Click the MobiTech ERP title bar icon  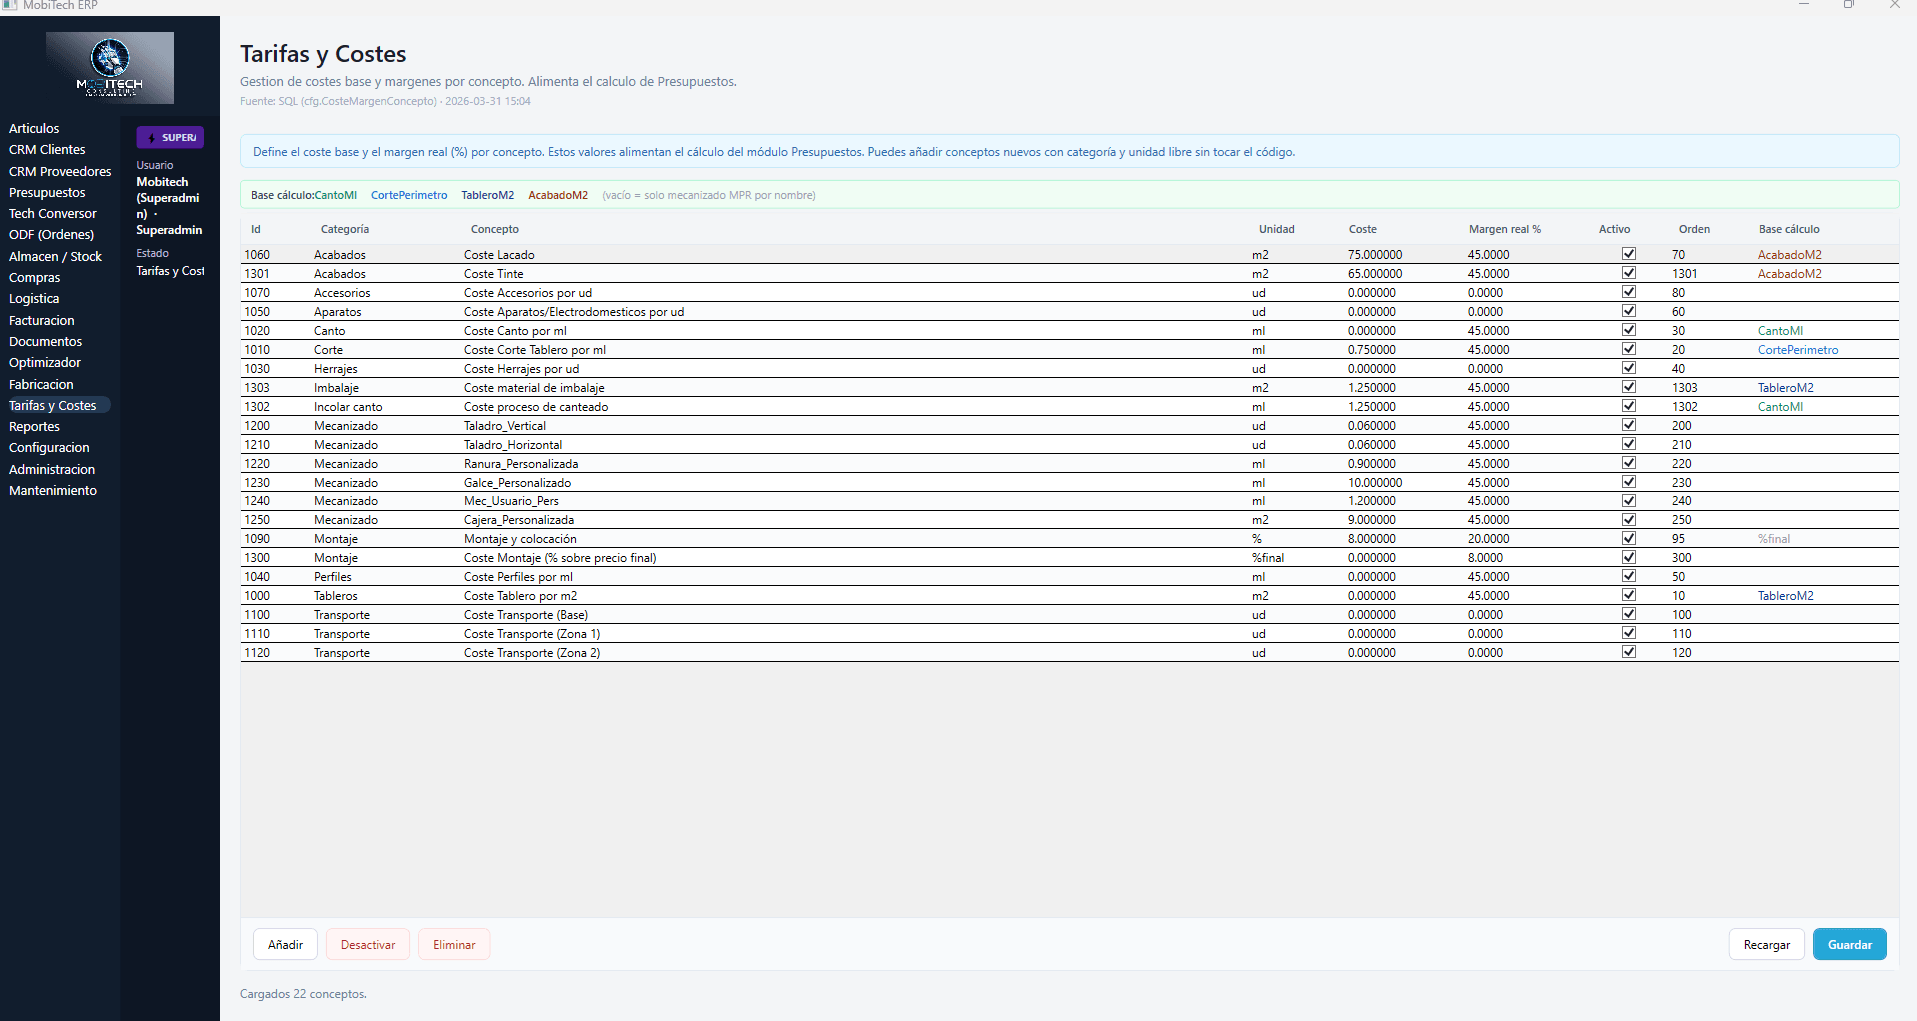[x=10, y=5]
